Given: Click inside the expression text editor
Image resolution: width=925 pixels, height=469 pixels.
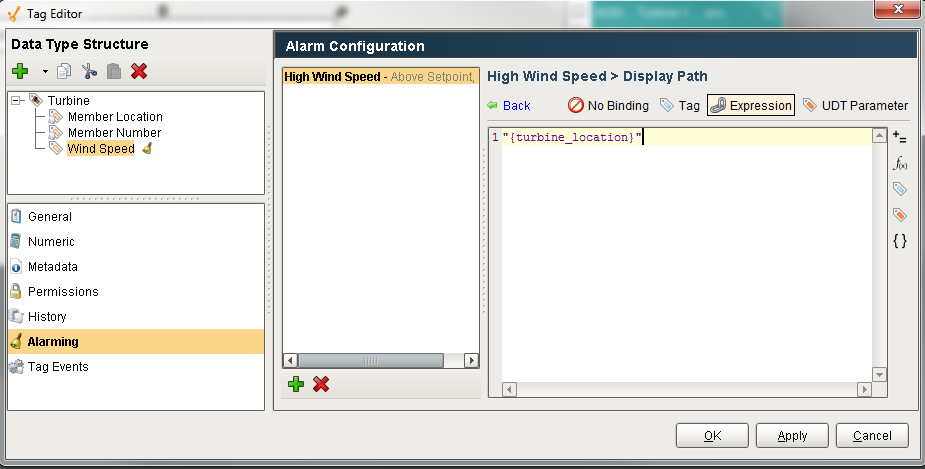Looking at the screenshot, I should [x=687, y=255].
